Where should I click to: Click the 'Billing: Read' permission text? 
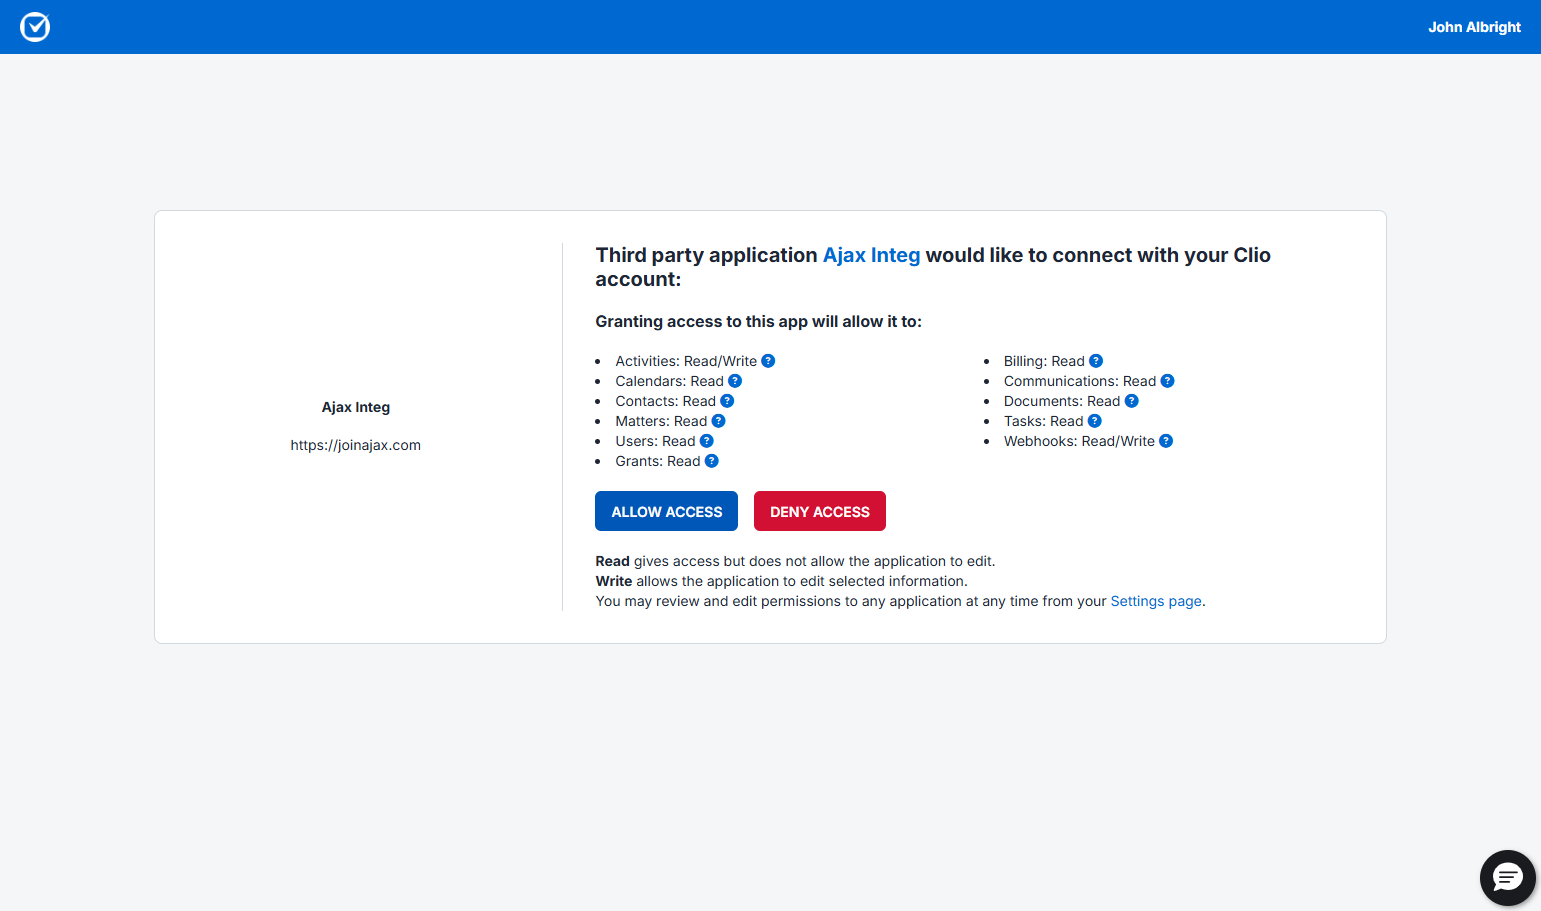pos(1044,361)
